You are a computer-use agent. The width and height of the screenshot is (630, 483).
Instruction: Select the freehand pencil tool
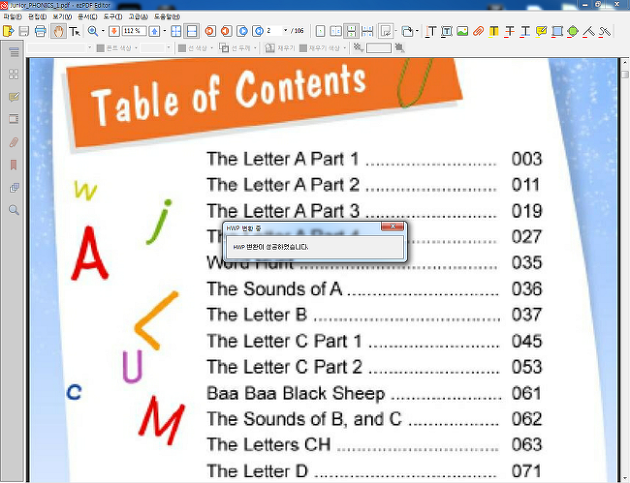[x=605, y=31]
